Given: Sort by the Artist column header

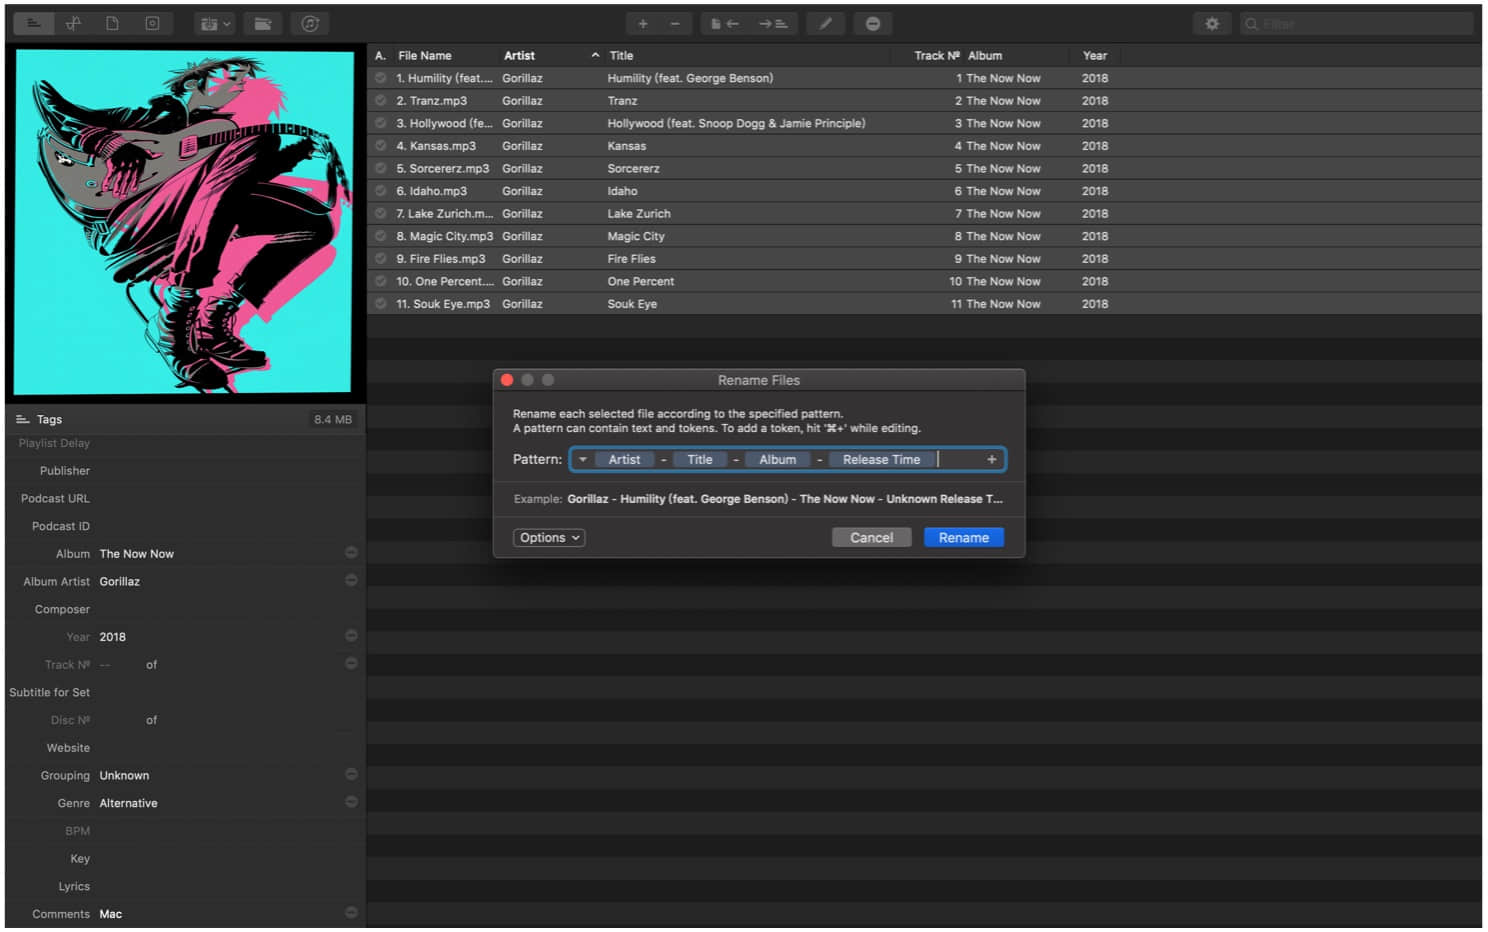Looking at the screenshot, I should pyautogui.click(x=550, y=56).
